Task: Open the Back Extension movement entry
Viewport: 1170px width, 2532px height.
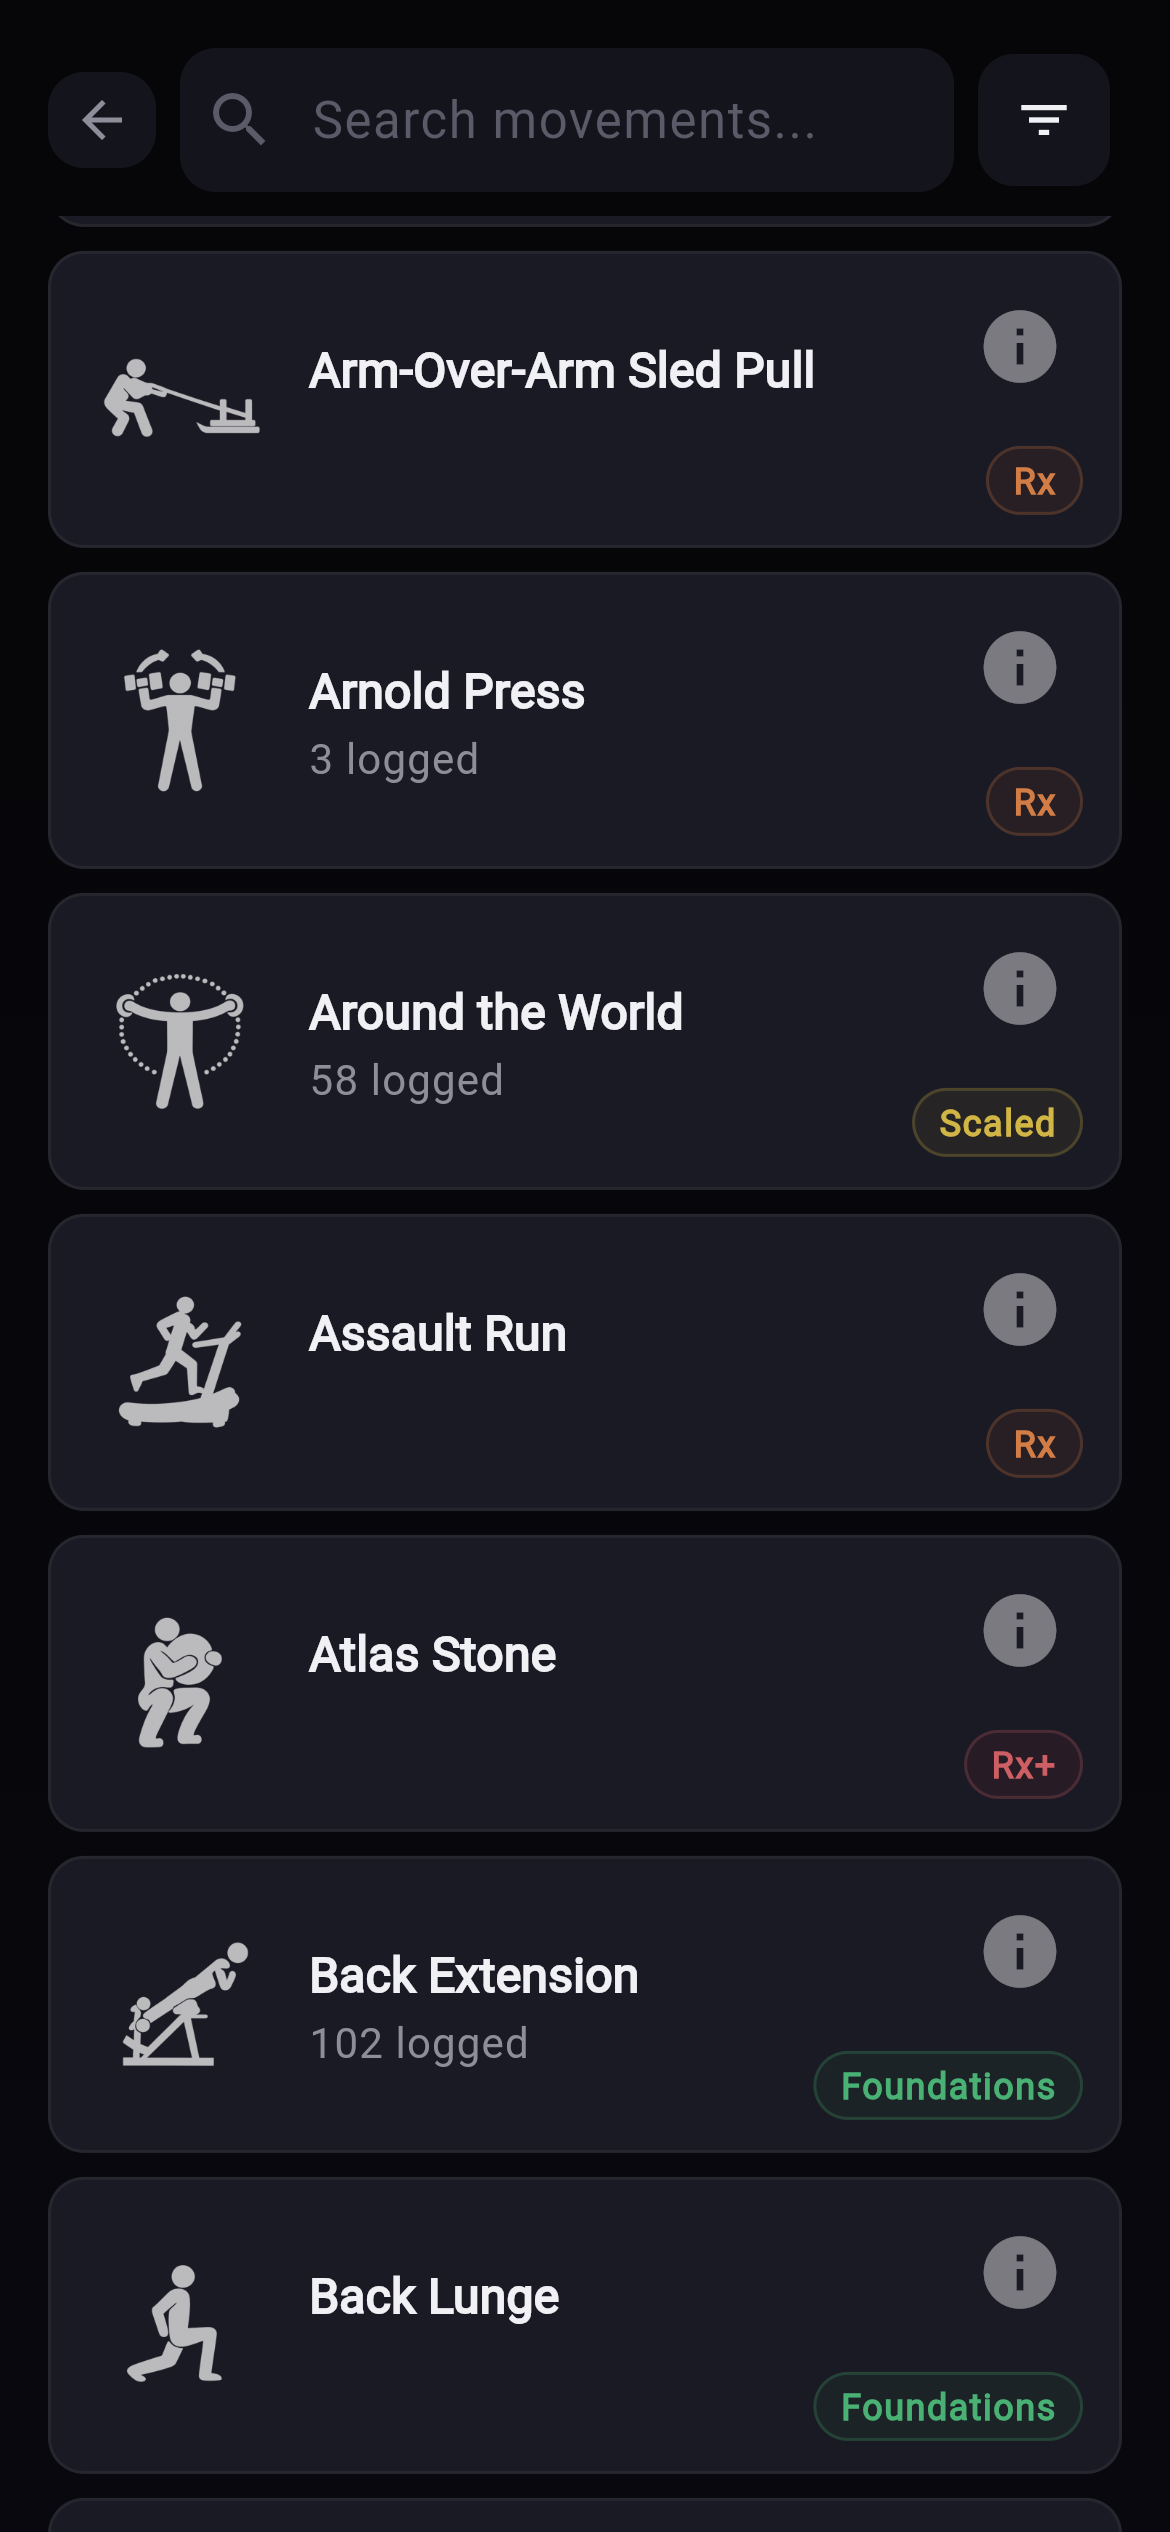Action: [x=474, y=1976]
